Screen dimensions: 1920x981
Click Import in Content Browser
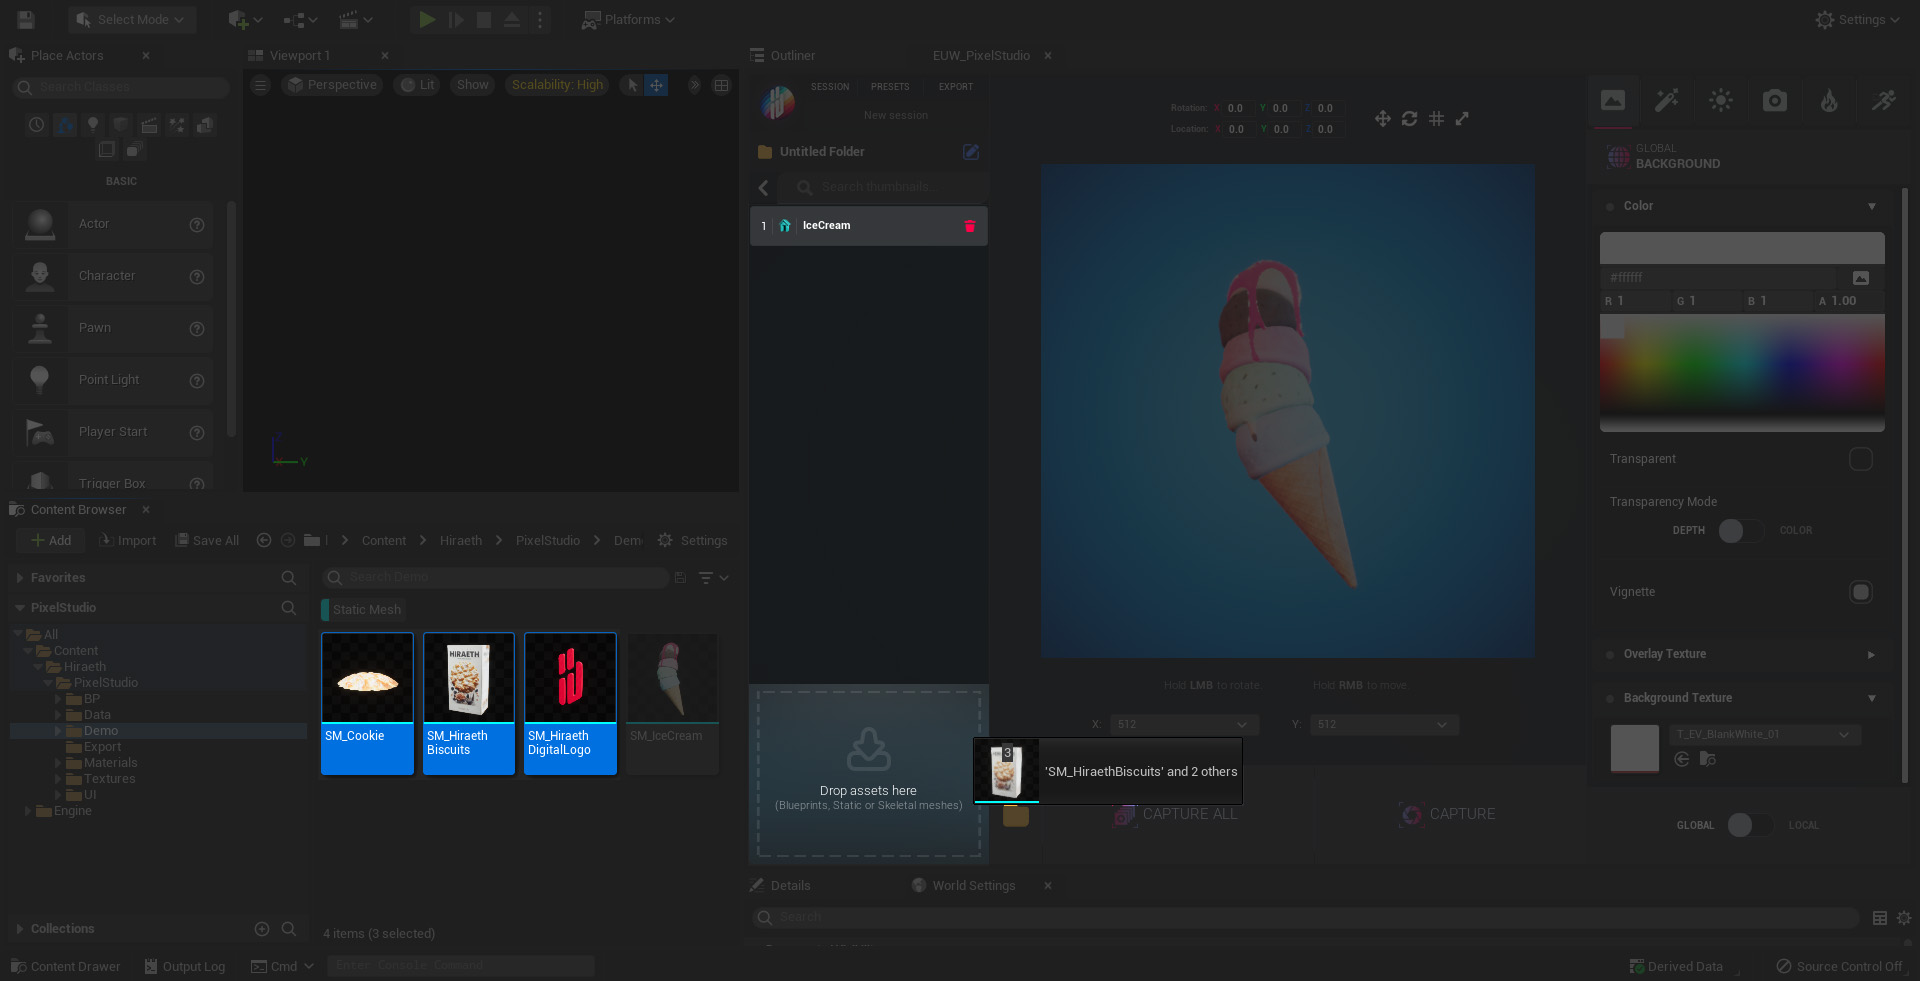tap(128, 541)
